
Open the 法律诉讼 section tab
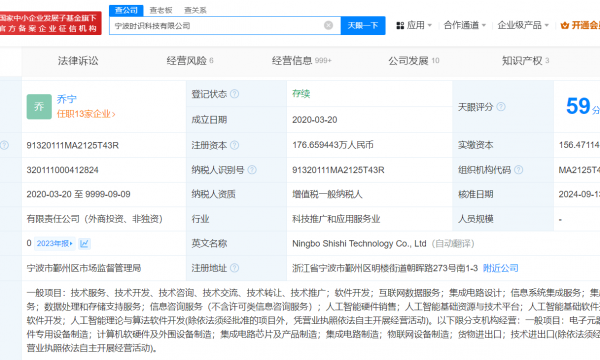click(78, 60)
